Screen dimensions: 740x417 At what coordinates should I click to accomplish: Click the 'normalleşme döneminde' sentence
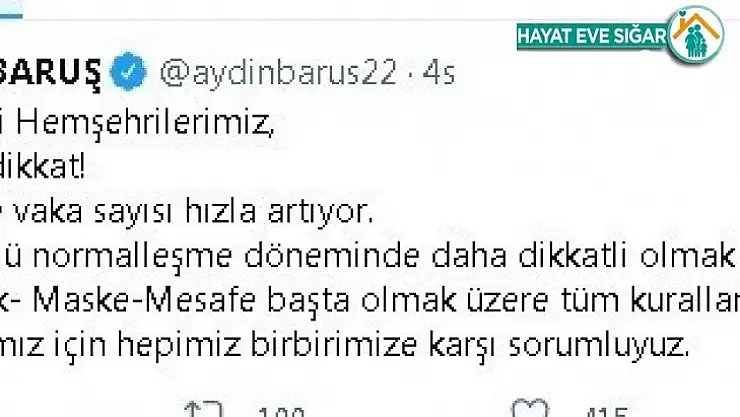pos(226,256)
